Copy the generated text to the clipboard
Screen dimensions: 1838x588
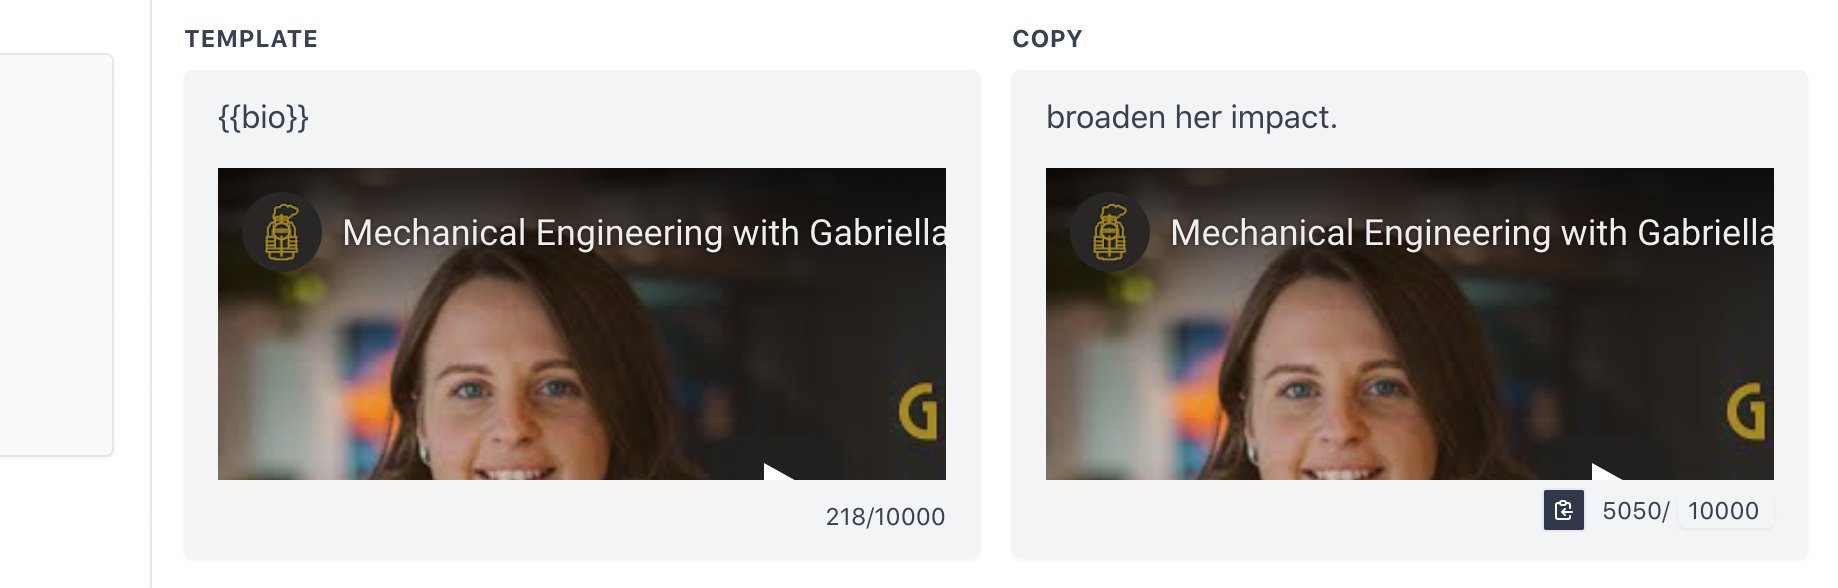click(x=1563, y=510)
